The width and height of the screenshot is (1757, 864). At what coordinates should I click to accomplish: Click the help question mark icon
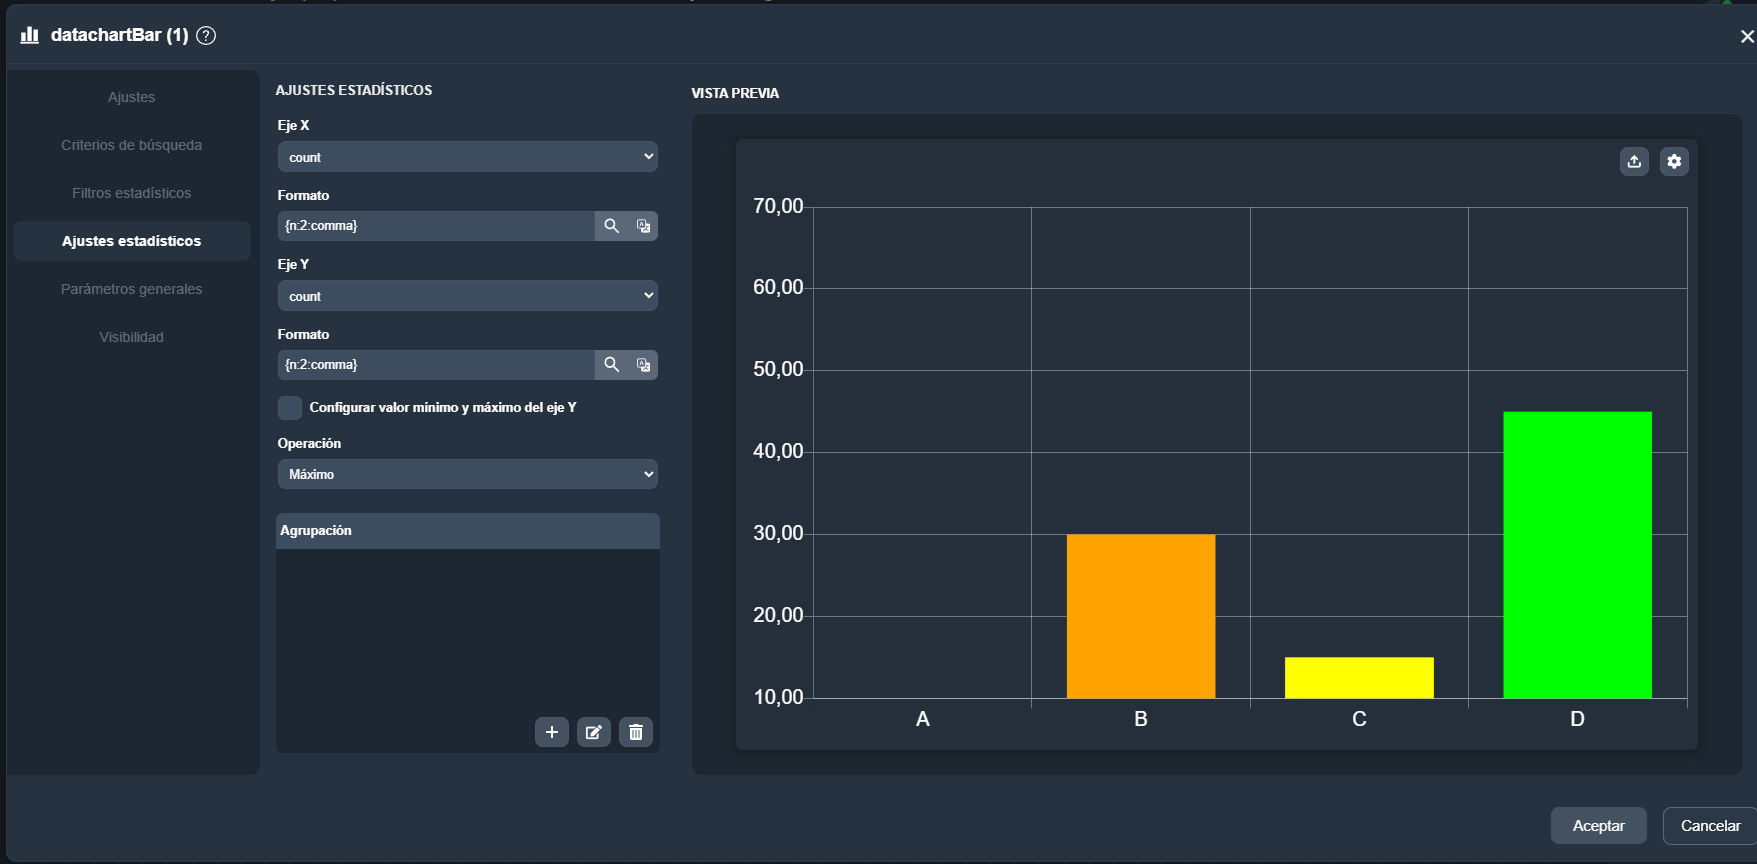click(206, 36)
